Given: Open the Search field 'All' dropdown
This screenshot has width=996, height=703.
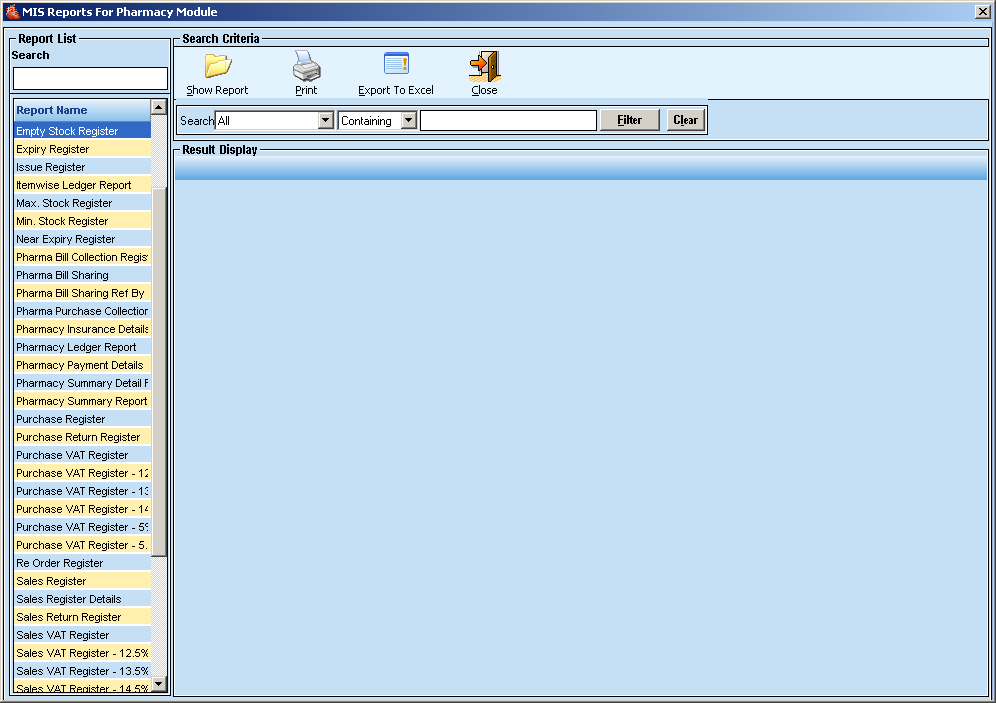Looking at the screenshot, I should 325,121.
